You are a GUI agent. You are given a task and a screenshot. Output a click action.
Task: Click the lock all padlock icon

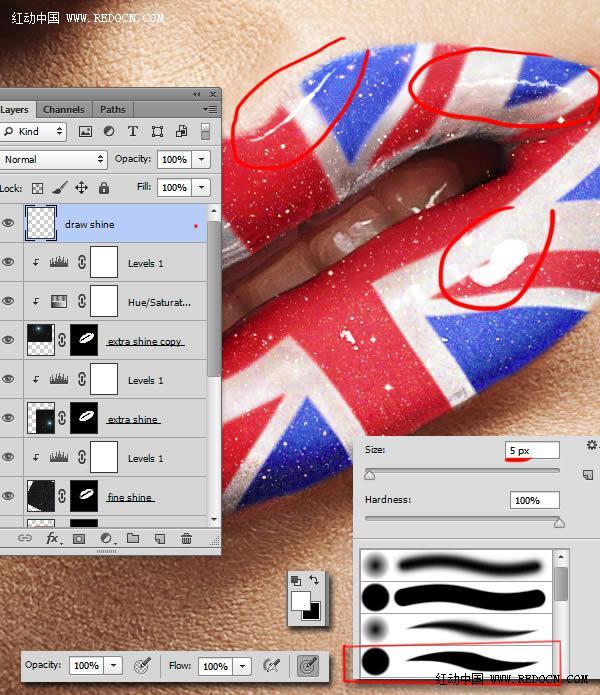tap(104, 187)
